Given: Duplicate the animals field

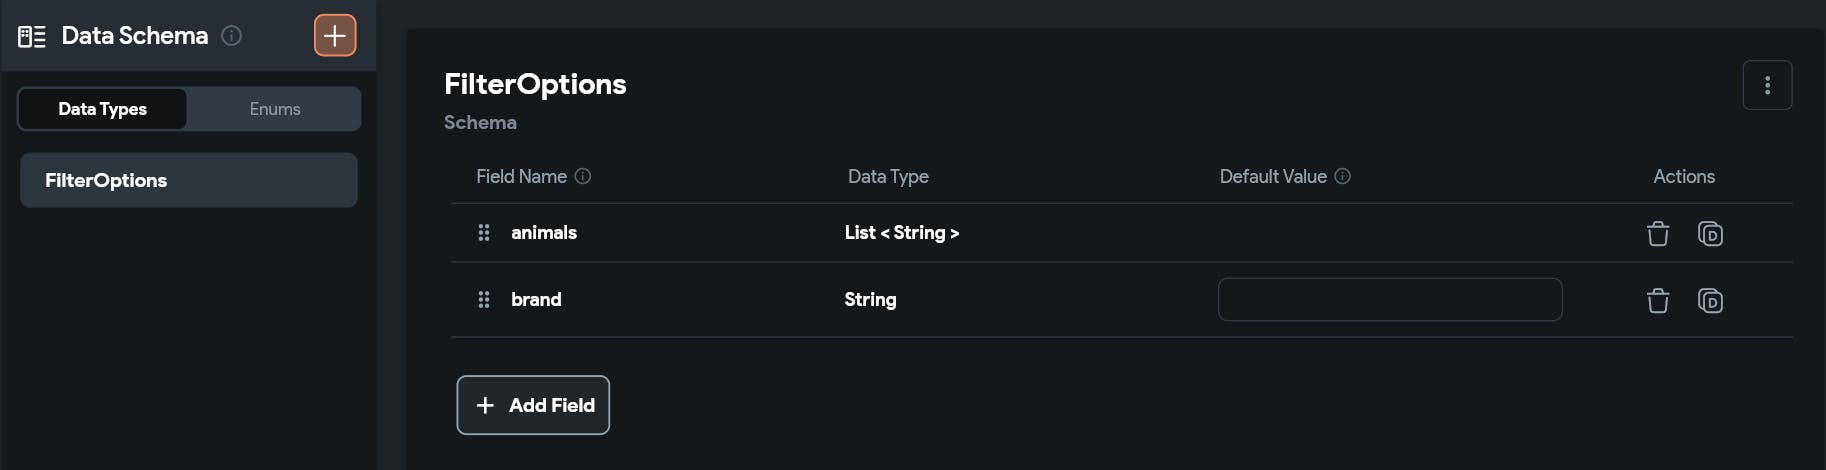Looking at the screenshot, I should (1710, 233).
